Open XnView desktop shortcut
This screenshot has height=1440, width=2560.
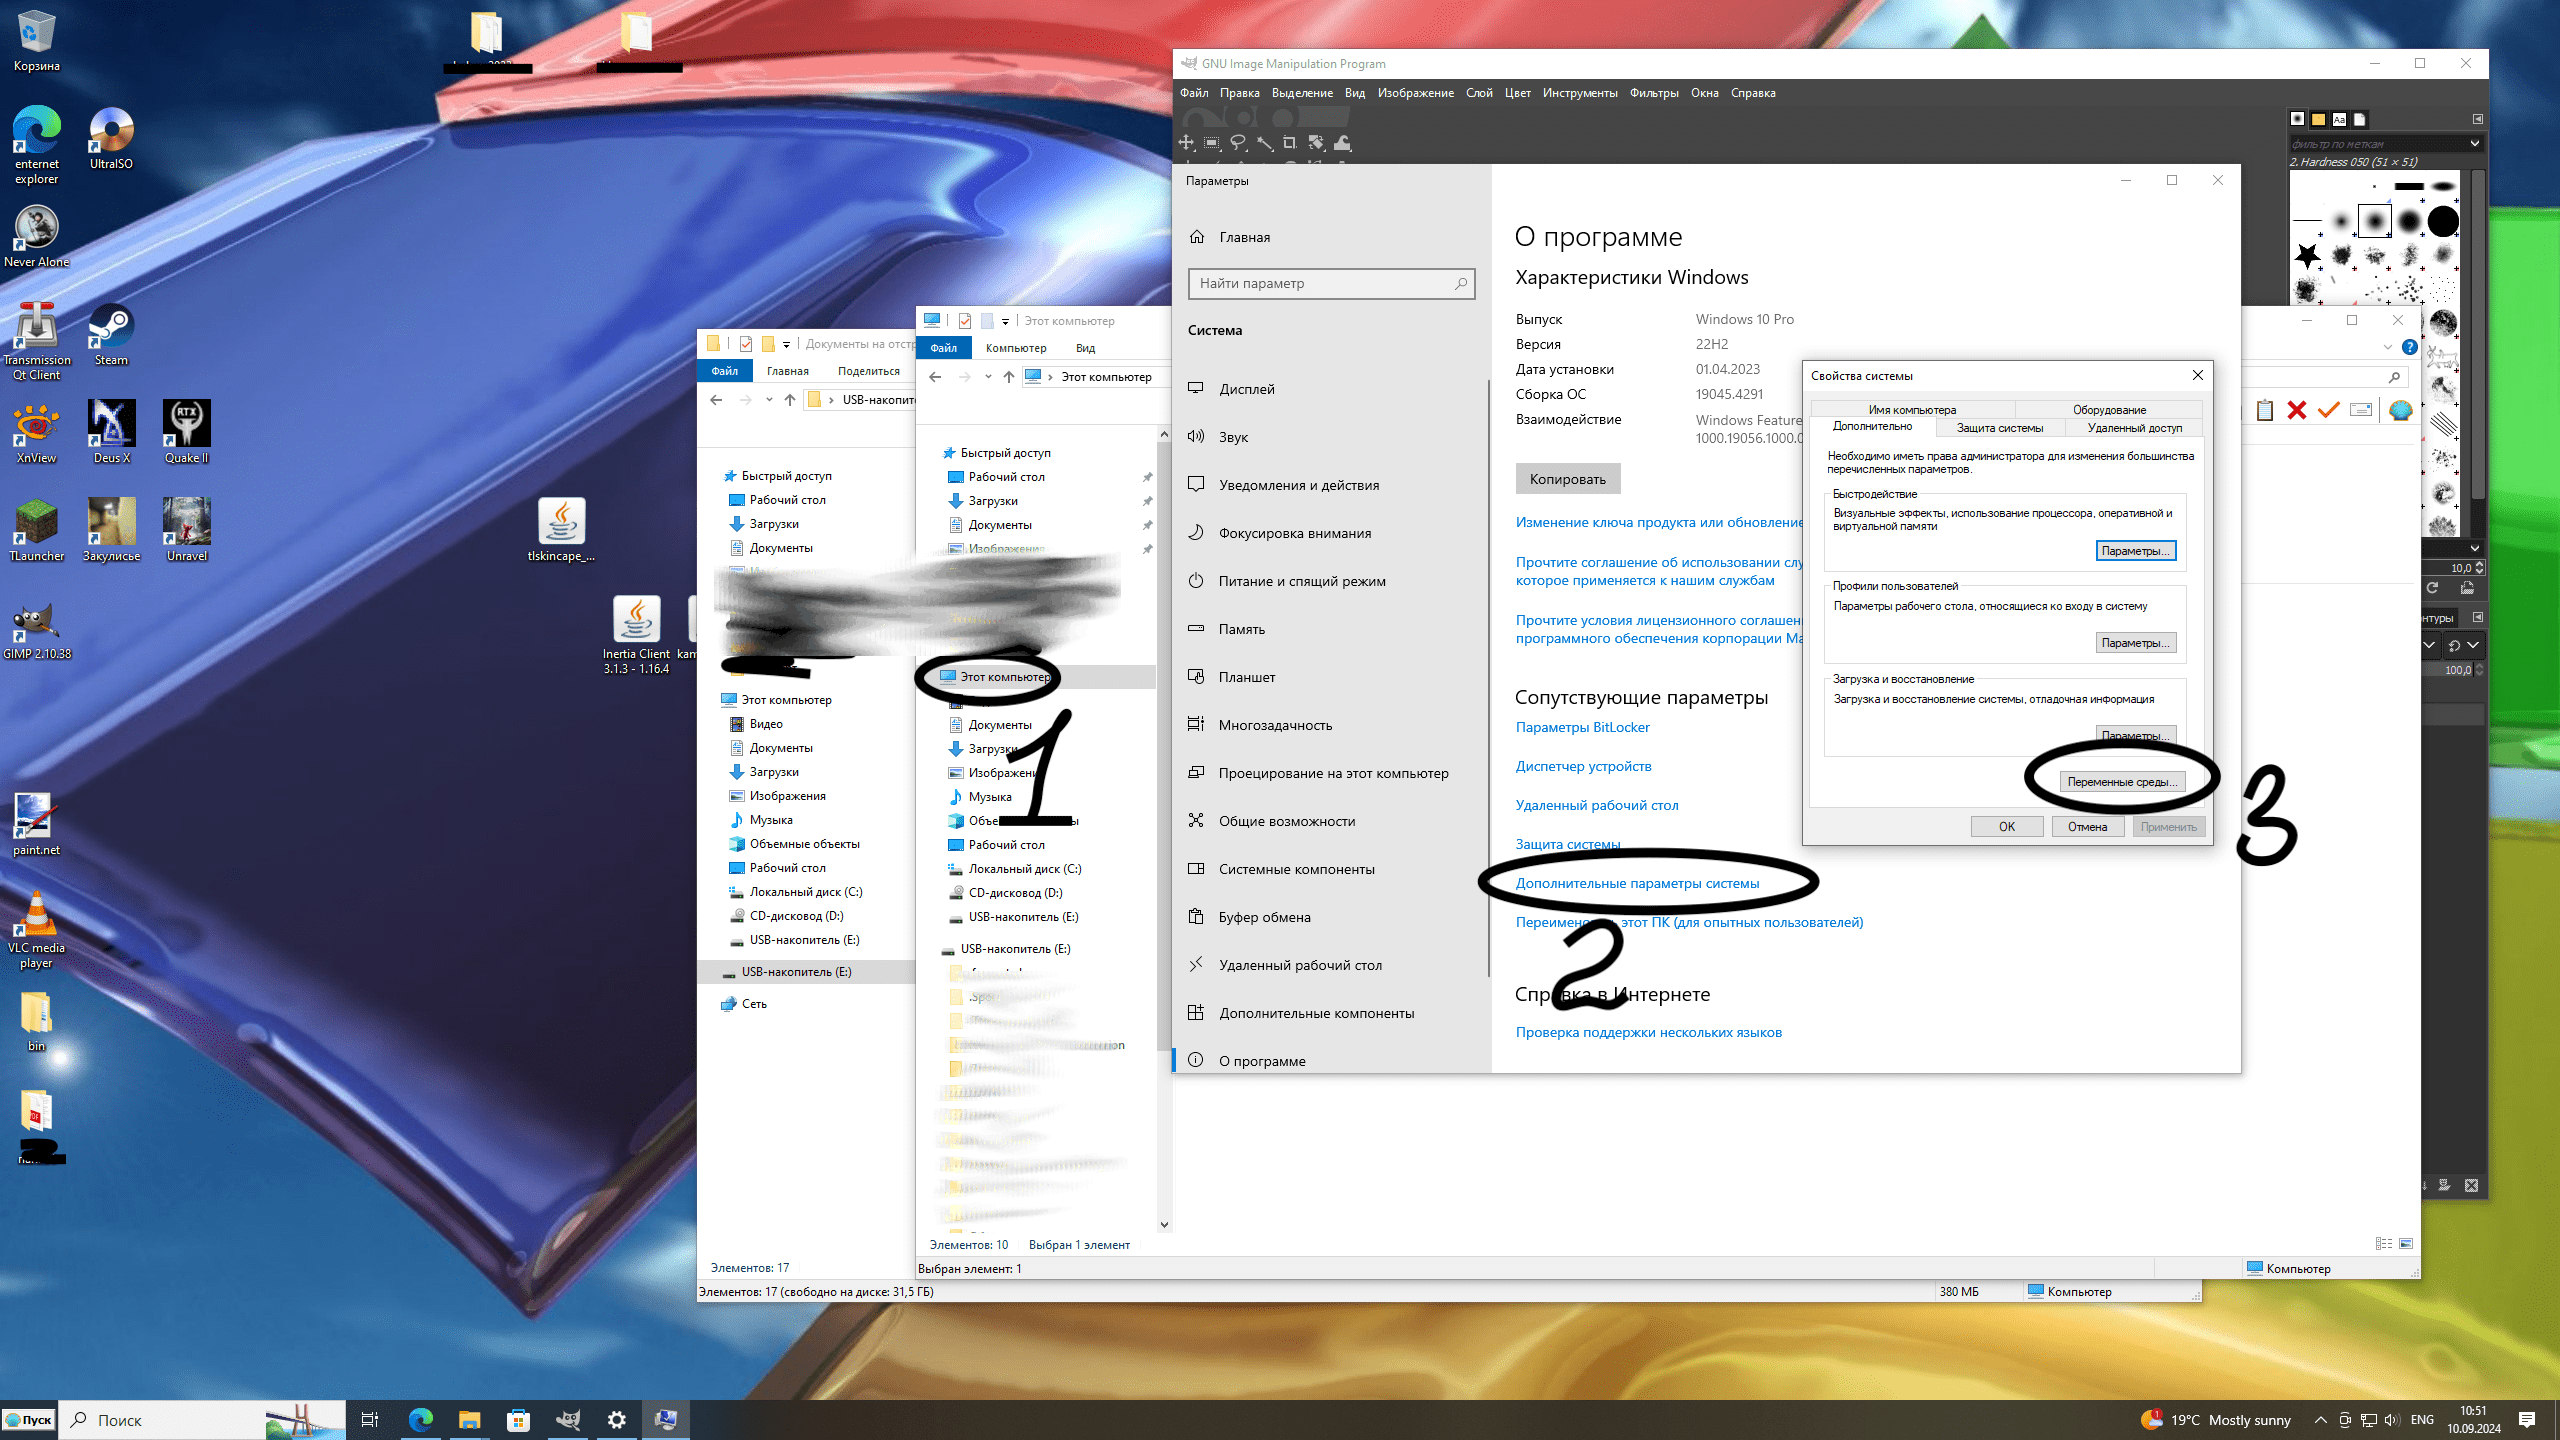pos(37,433)
